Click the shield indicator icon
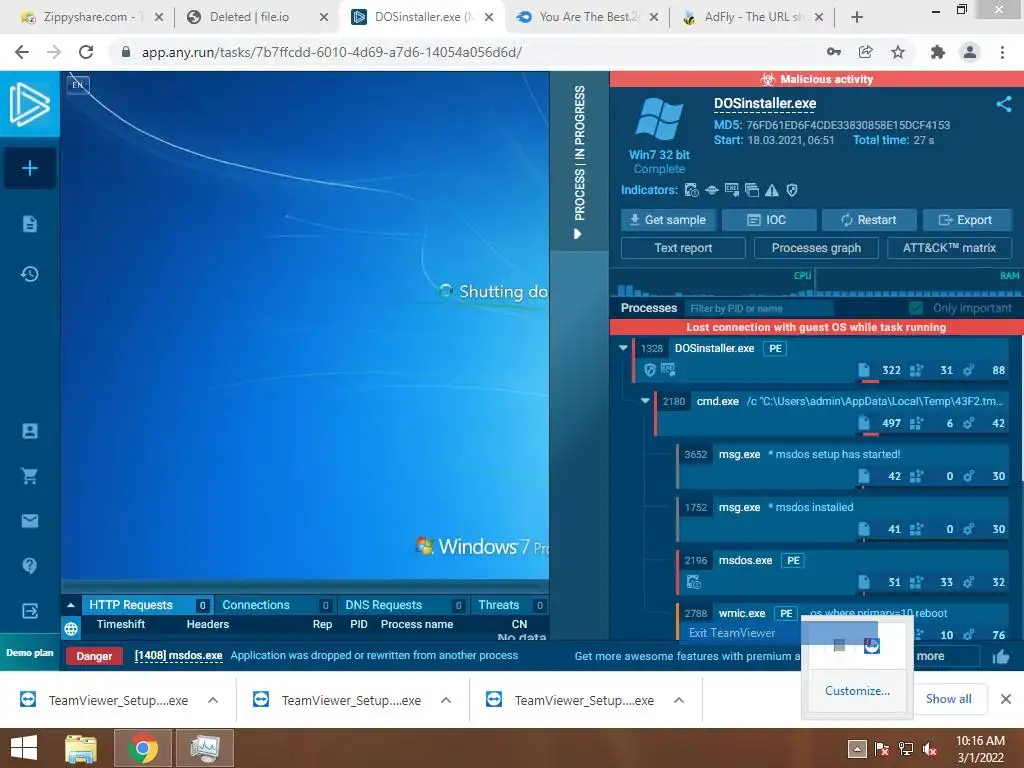 [x=792, y=190]
